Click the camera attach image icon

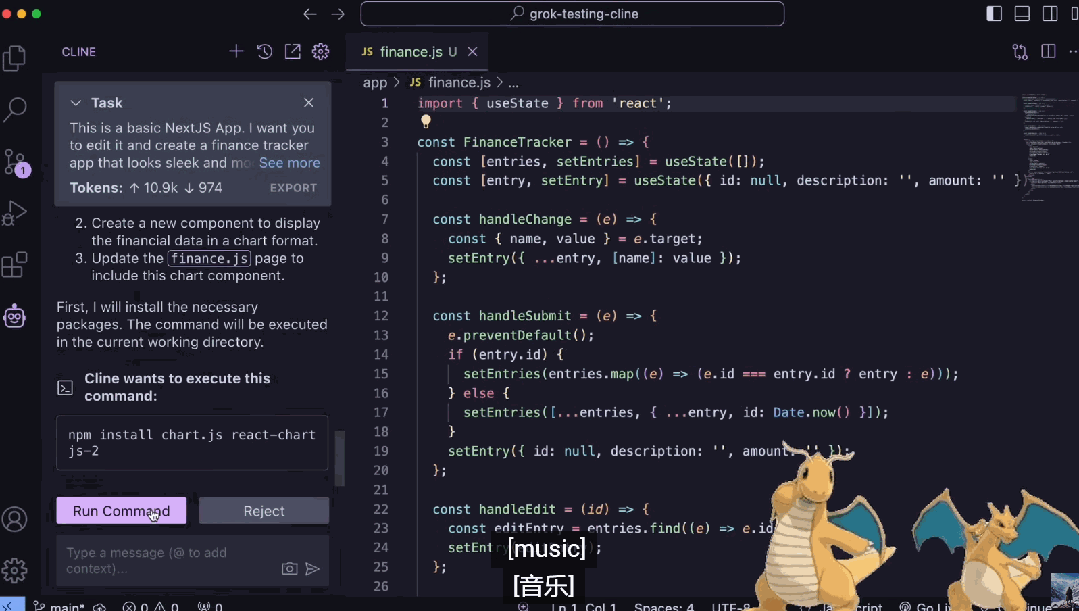point(290,568)
